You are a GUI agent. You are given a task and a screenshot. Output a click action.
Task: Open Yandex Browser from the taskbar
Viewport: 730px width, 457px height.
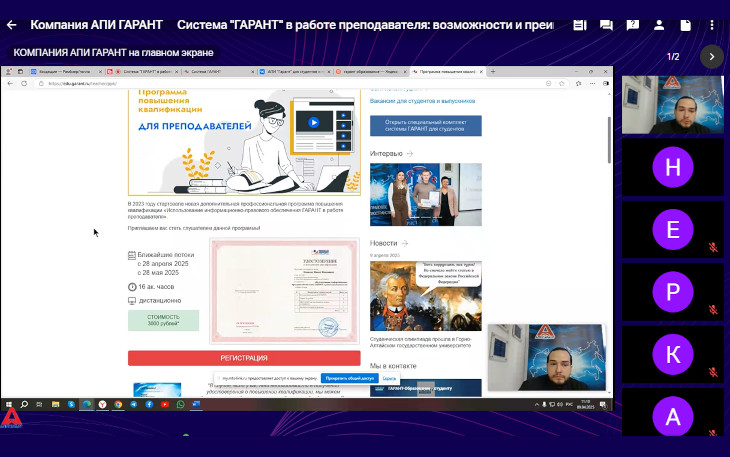point(102,404)
